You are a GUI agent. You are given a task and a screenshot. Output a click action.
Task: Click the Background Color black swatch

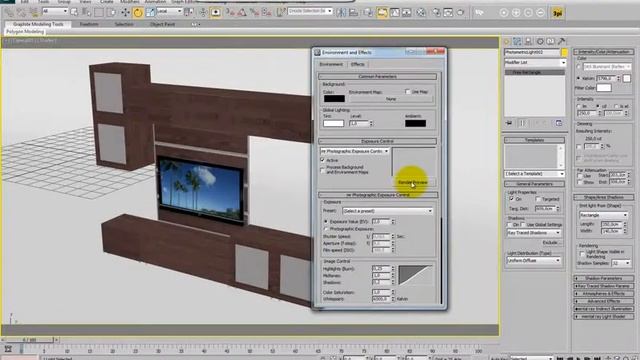point(334,98)
